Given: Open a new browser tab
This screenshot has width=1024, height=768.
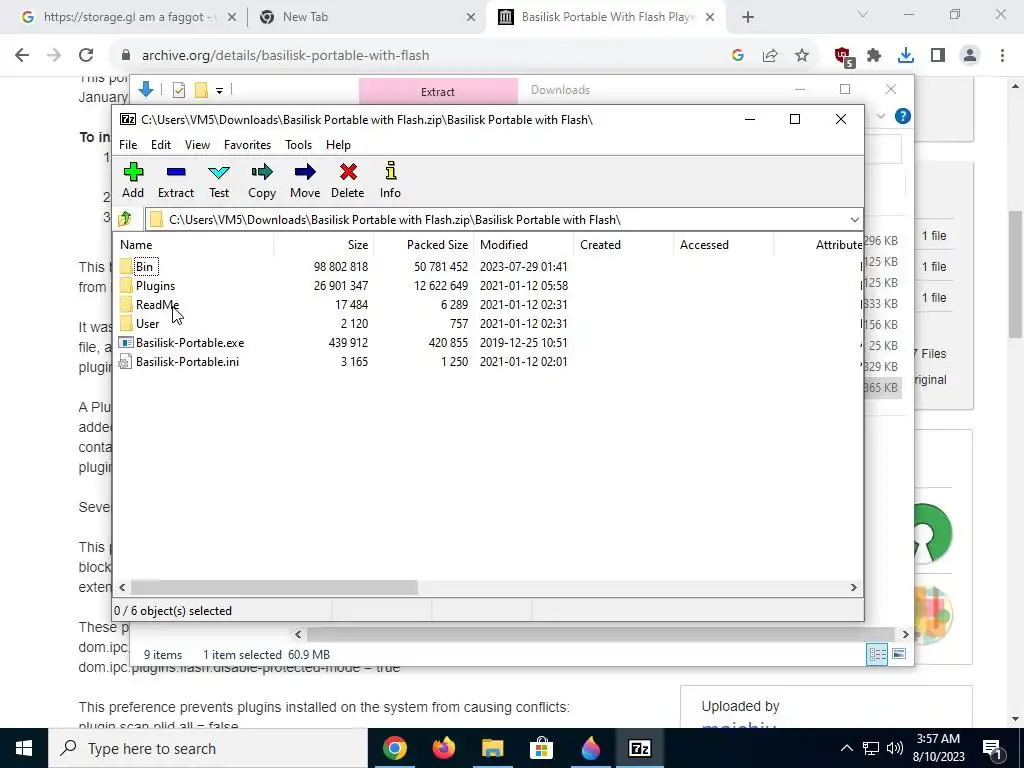Looking at the screenshot, I should click(748, 18).
